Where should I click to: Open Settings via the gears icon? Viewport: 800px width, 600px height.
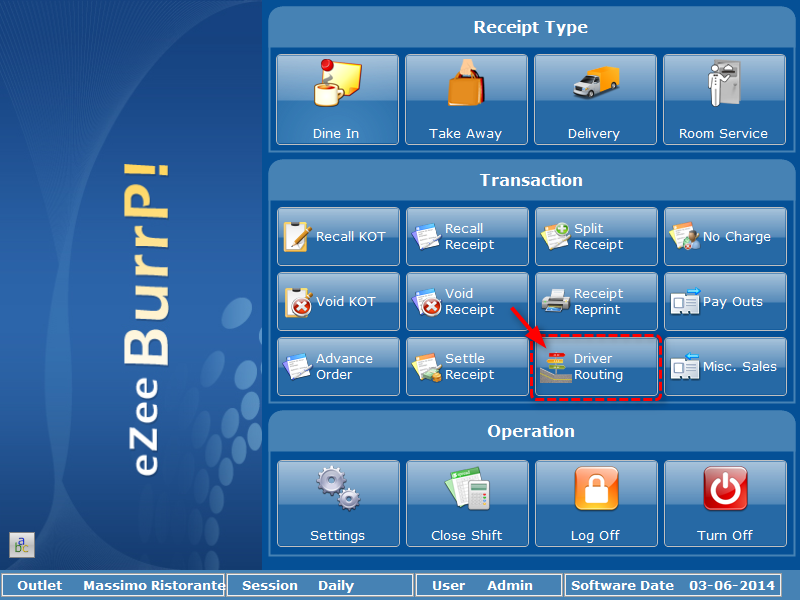click(x=338, y=488)
